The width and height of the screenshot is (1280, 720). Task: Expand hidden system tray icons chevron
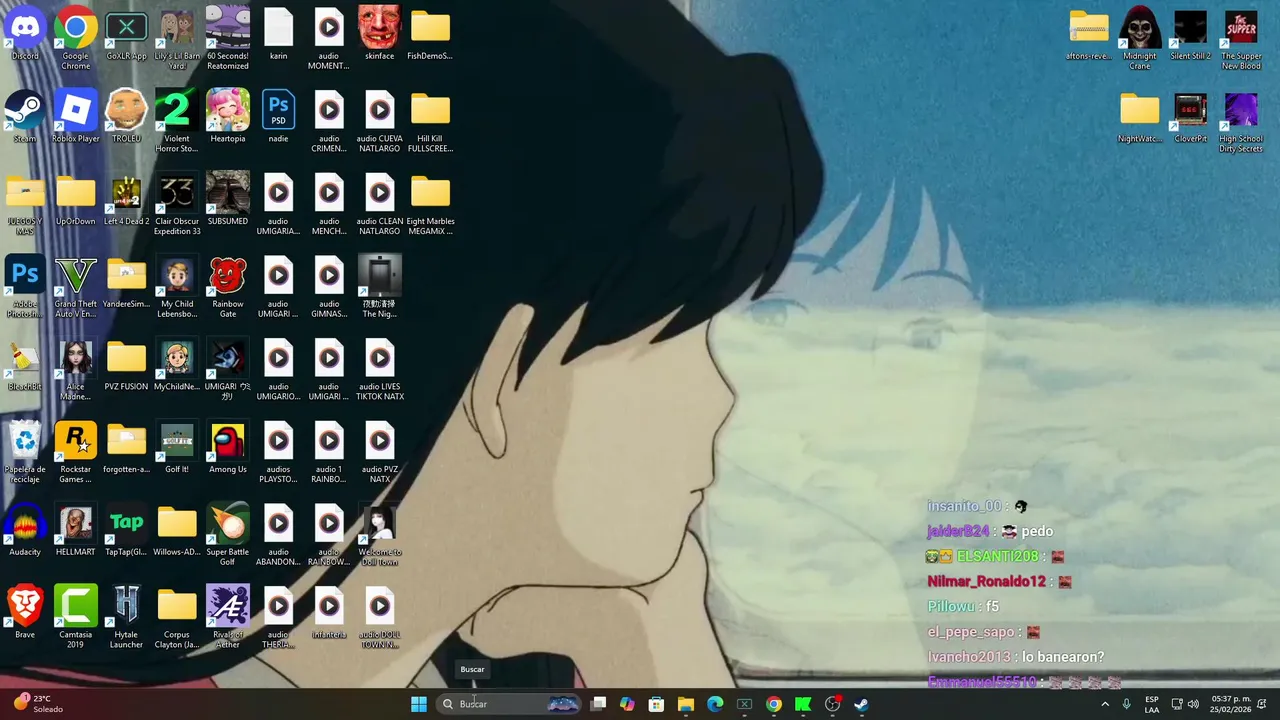click(1105, 704)
